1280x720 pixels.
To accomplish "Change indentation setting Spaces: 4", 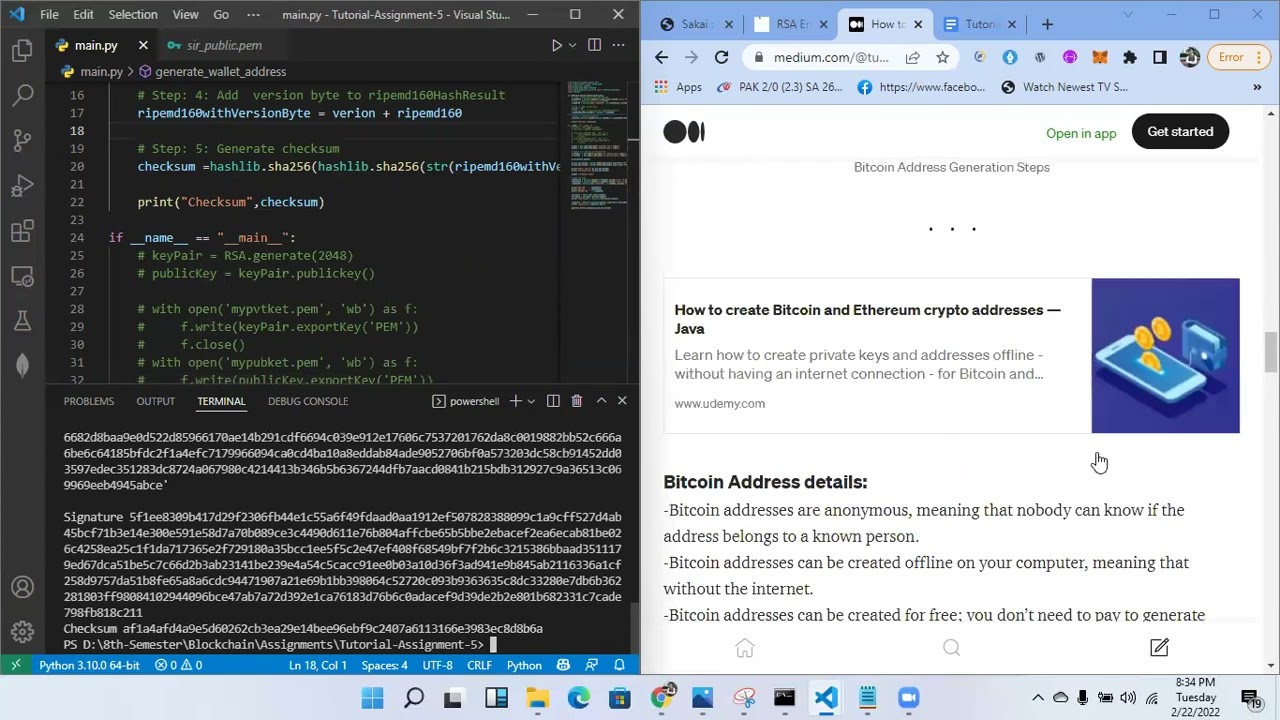I will pos(384,665).
